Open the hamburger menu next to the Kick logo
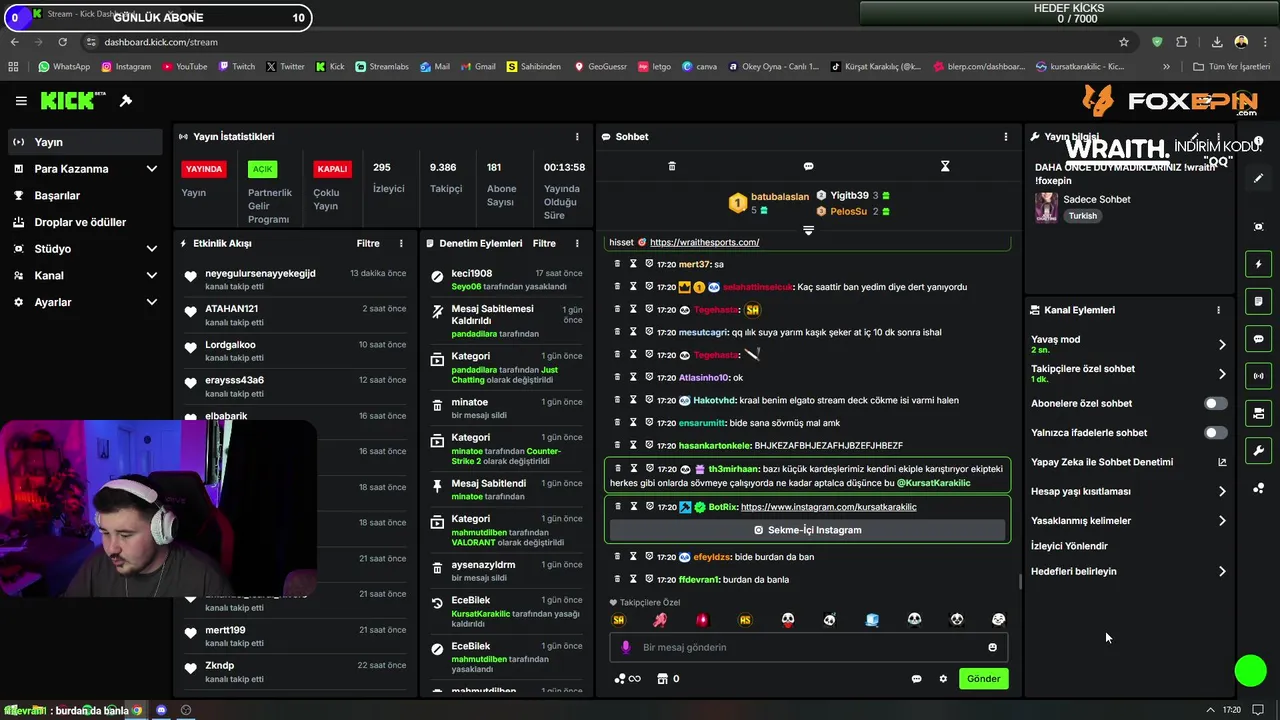The width and height of the screenshot is (1280, 720). pyautogui.click(x=21, y=101)
